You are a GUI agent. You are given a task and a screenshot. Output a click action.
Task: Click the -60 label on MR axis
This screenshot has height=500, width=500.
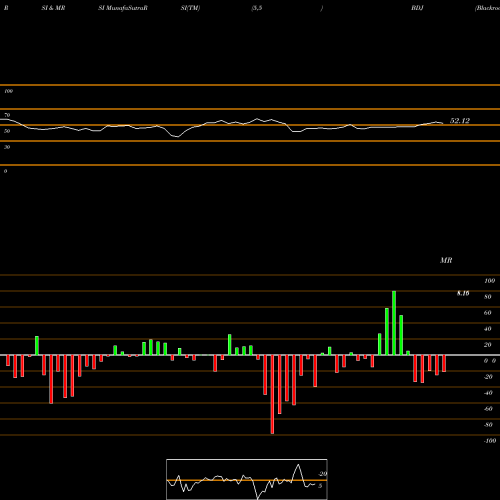click(x=488, y=409)
